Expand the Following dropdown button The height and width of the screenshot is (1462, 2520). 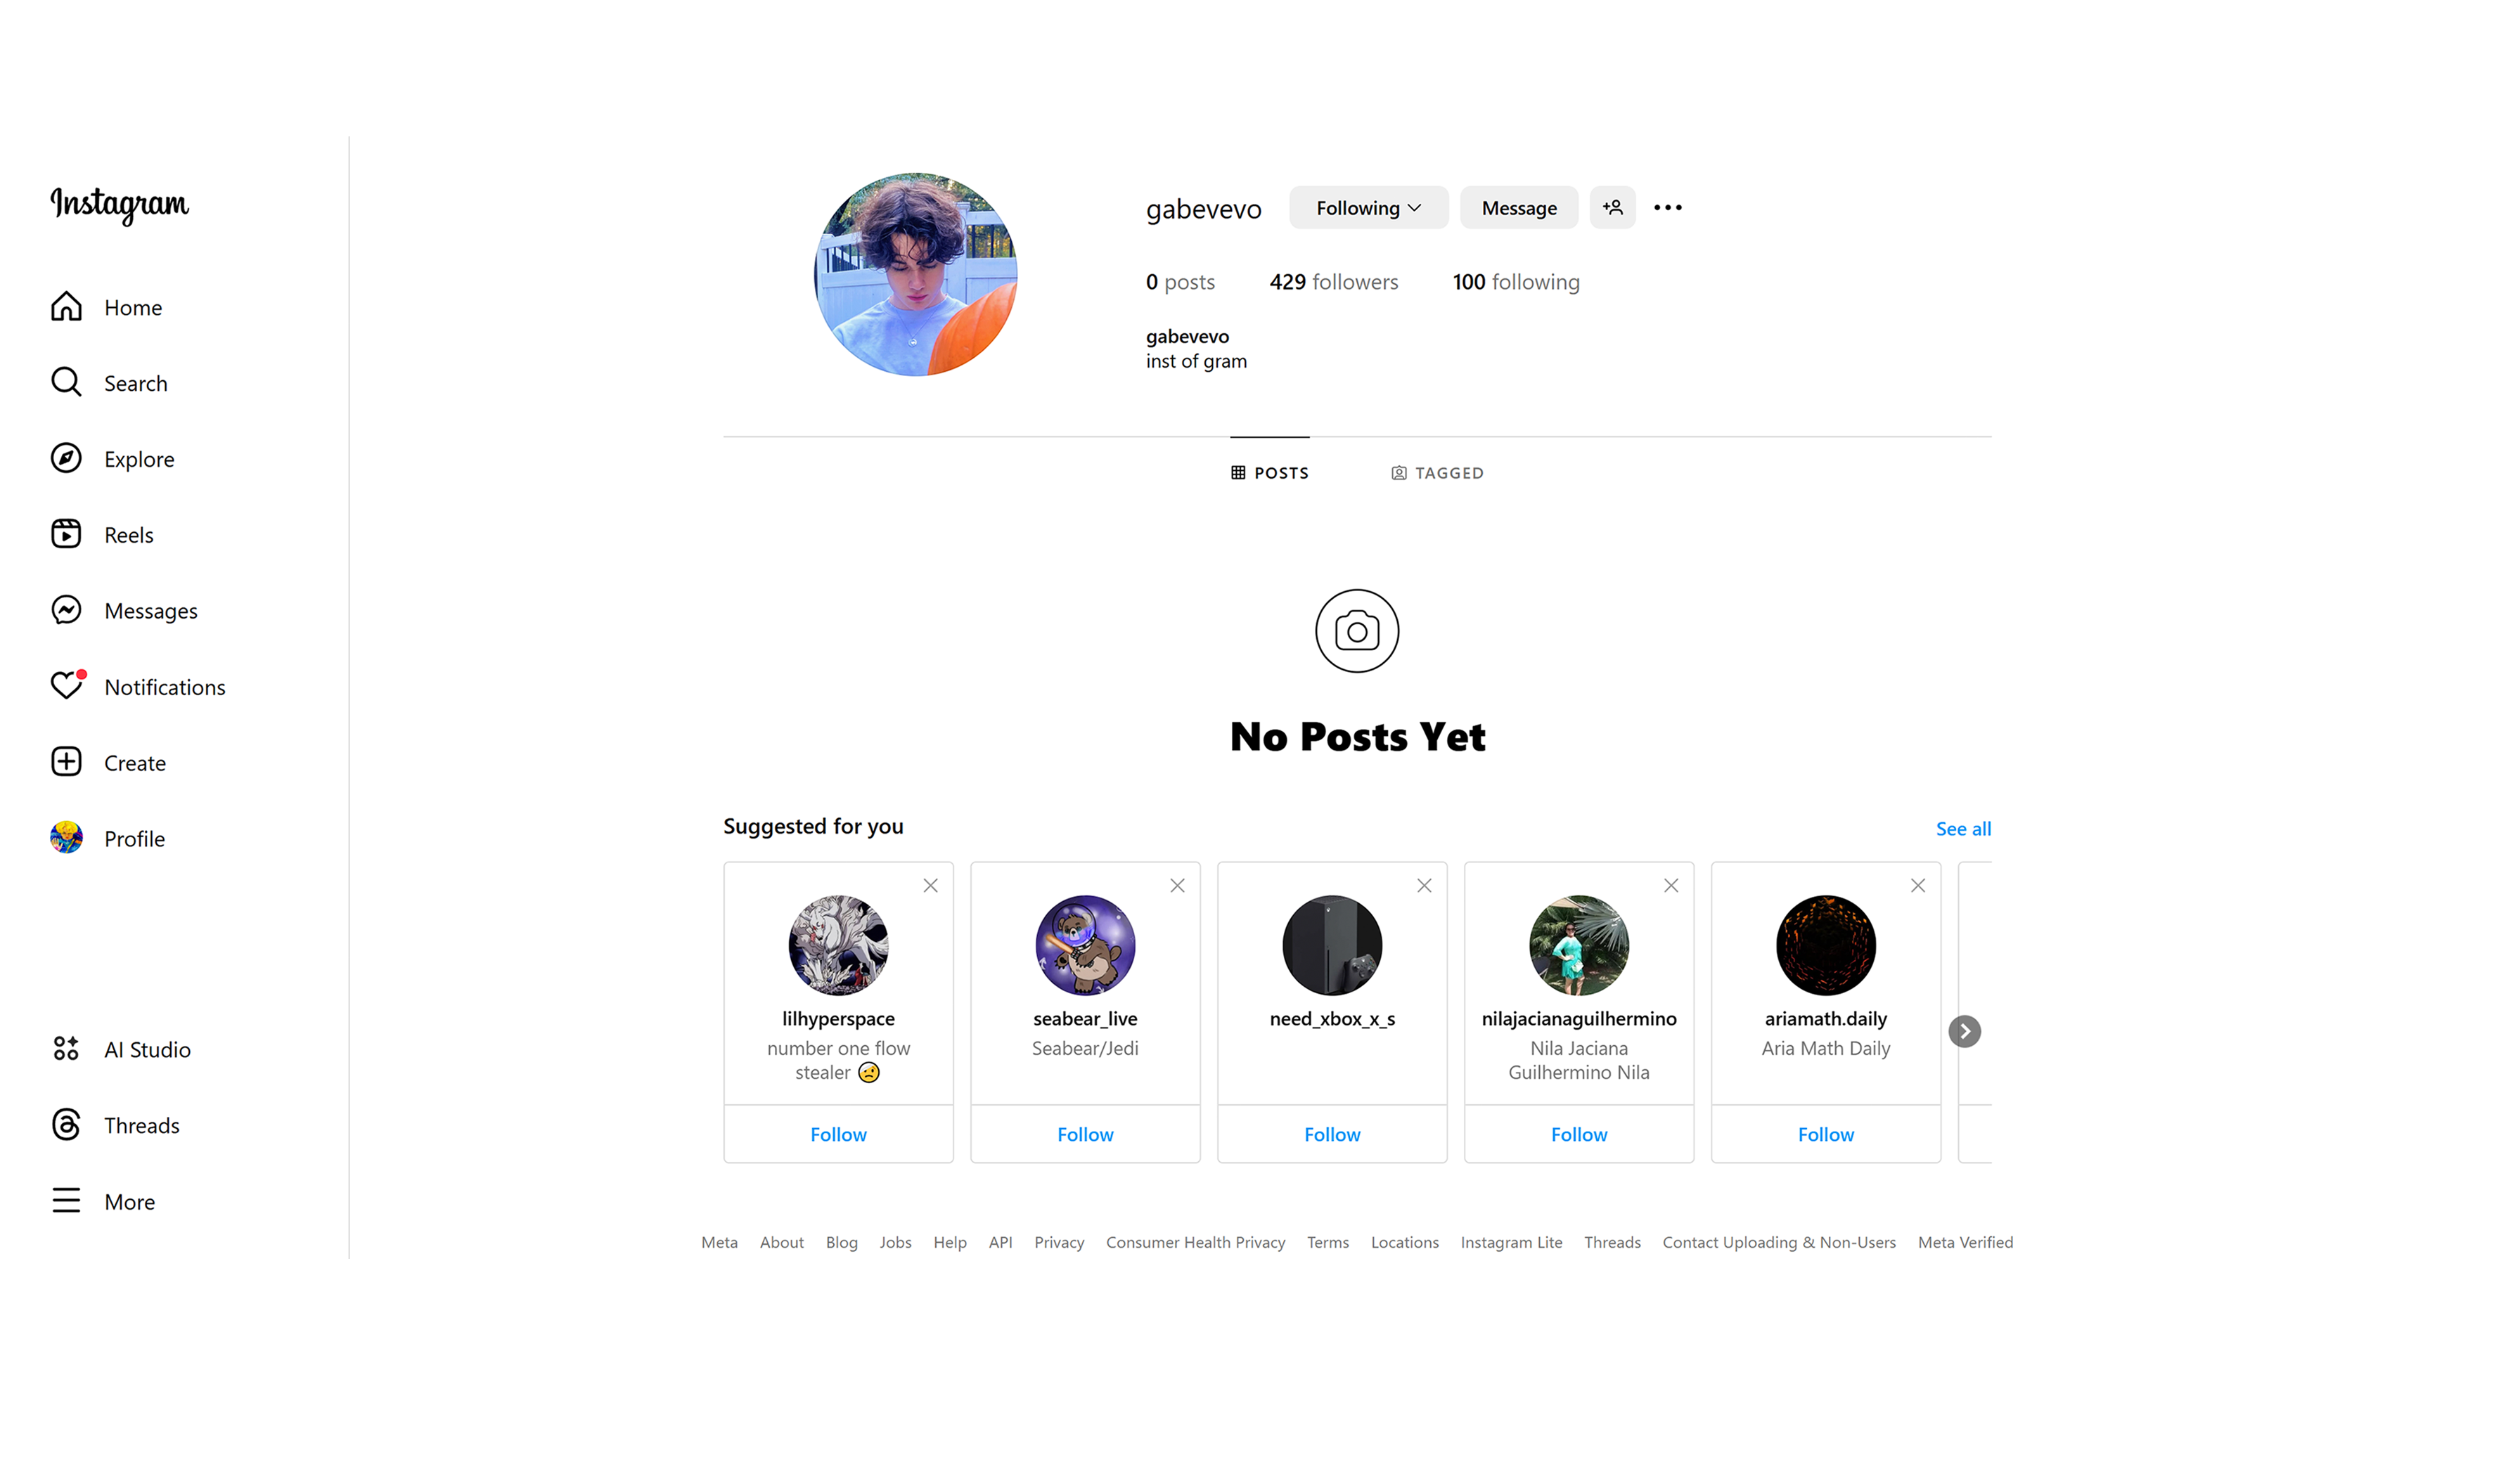(1368, 207)
